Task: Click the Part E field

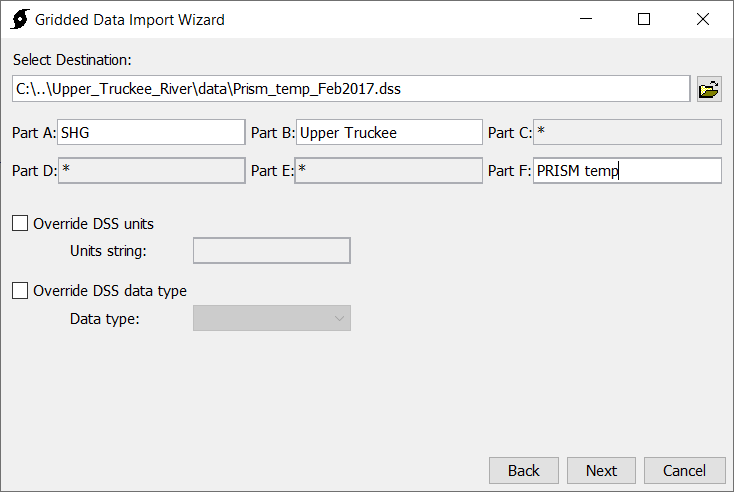Action: pos(389,170)
